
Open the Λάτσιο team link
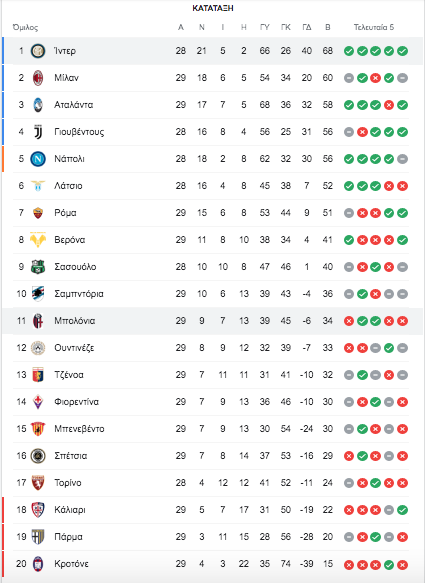(68, 186)
